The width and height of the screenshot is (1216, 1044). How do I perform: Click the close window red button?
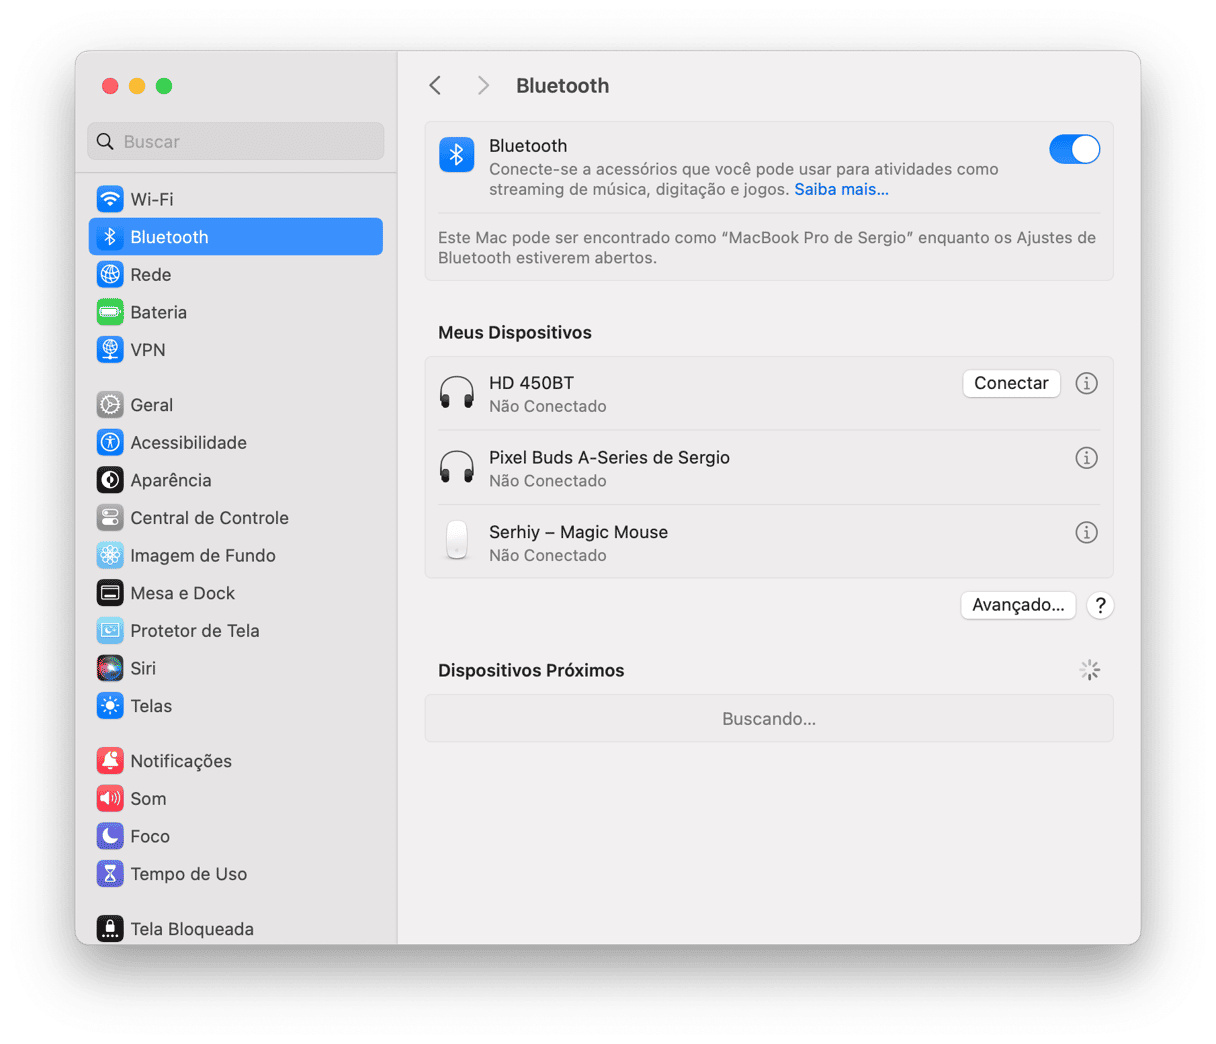(110, 86)
